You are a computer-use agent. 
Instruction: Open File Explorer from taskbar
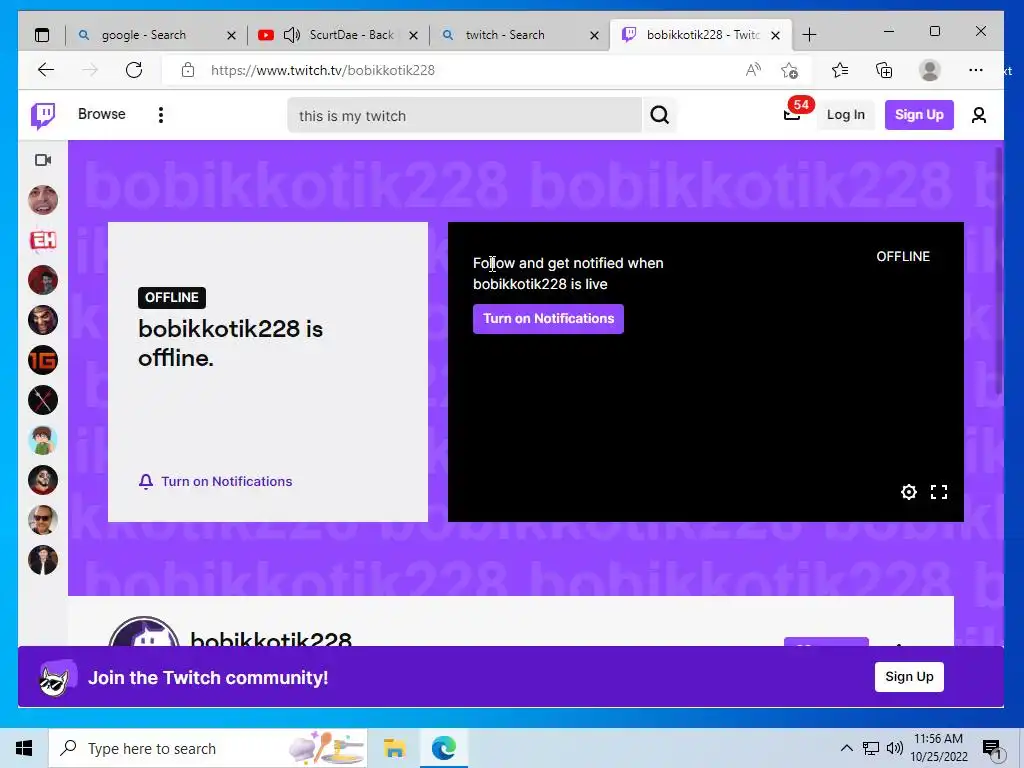point(394,748)
